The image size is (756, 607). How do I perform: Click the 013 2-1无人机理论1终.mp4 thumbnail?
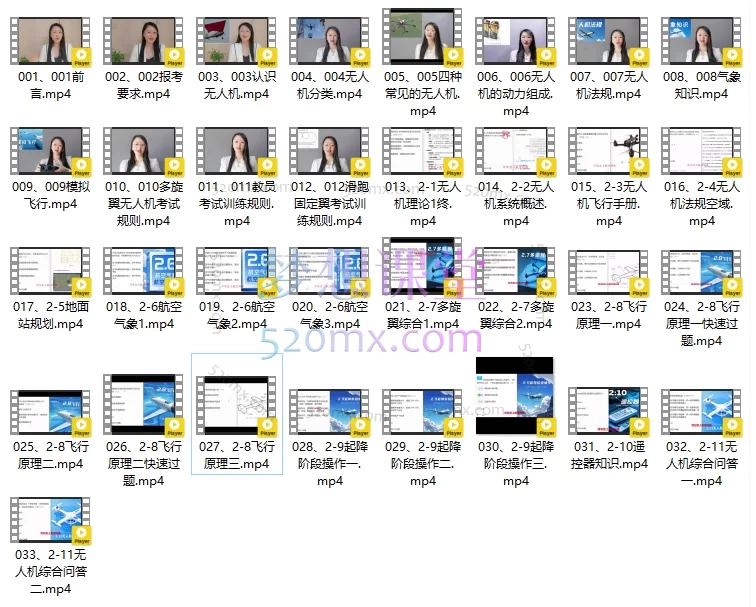(422, 152)
